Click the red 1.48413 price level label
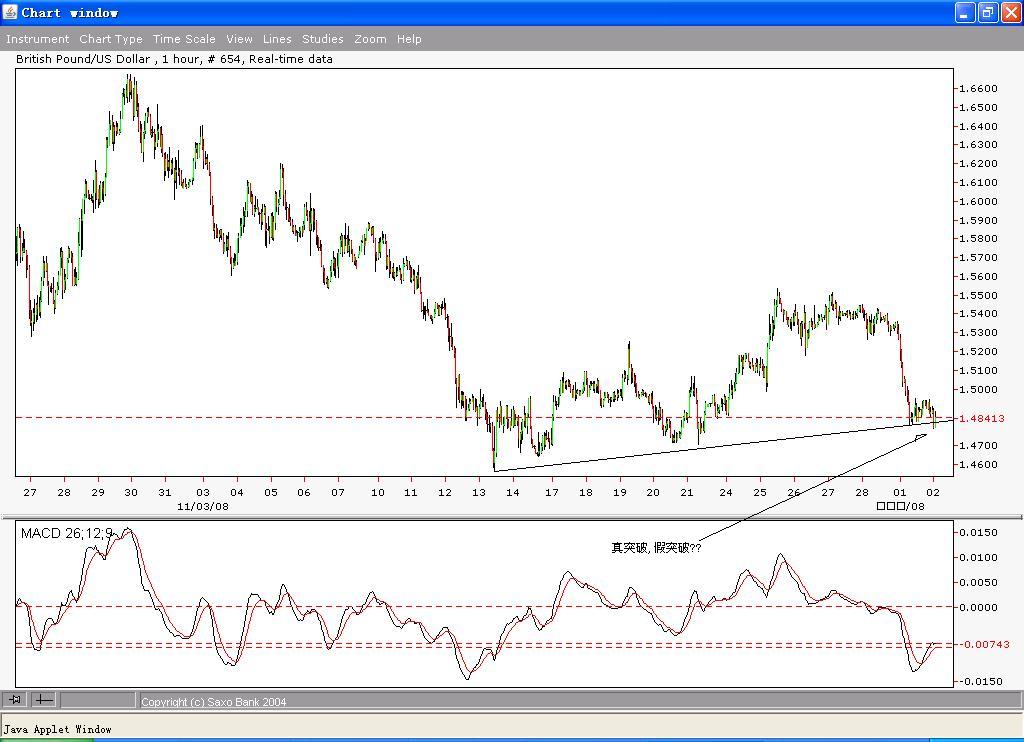 click(x=982, y=418)
